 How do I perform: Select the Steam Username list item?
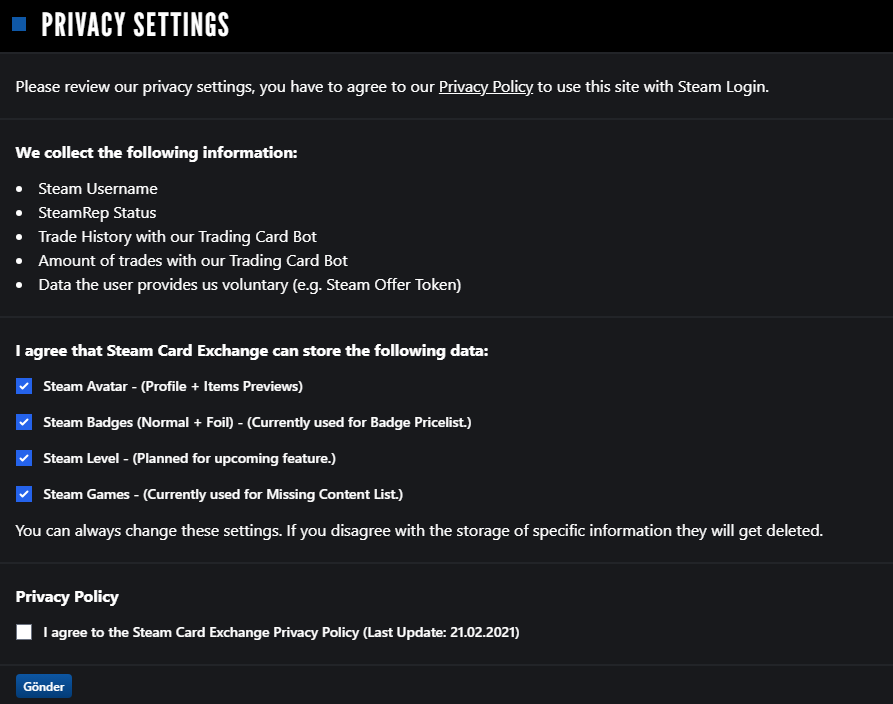[98, 189]
